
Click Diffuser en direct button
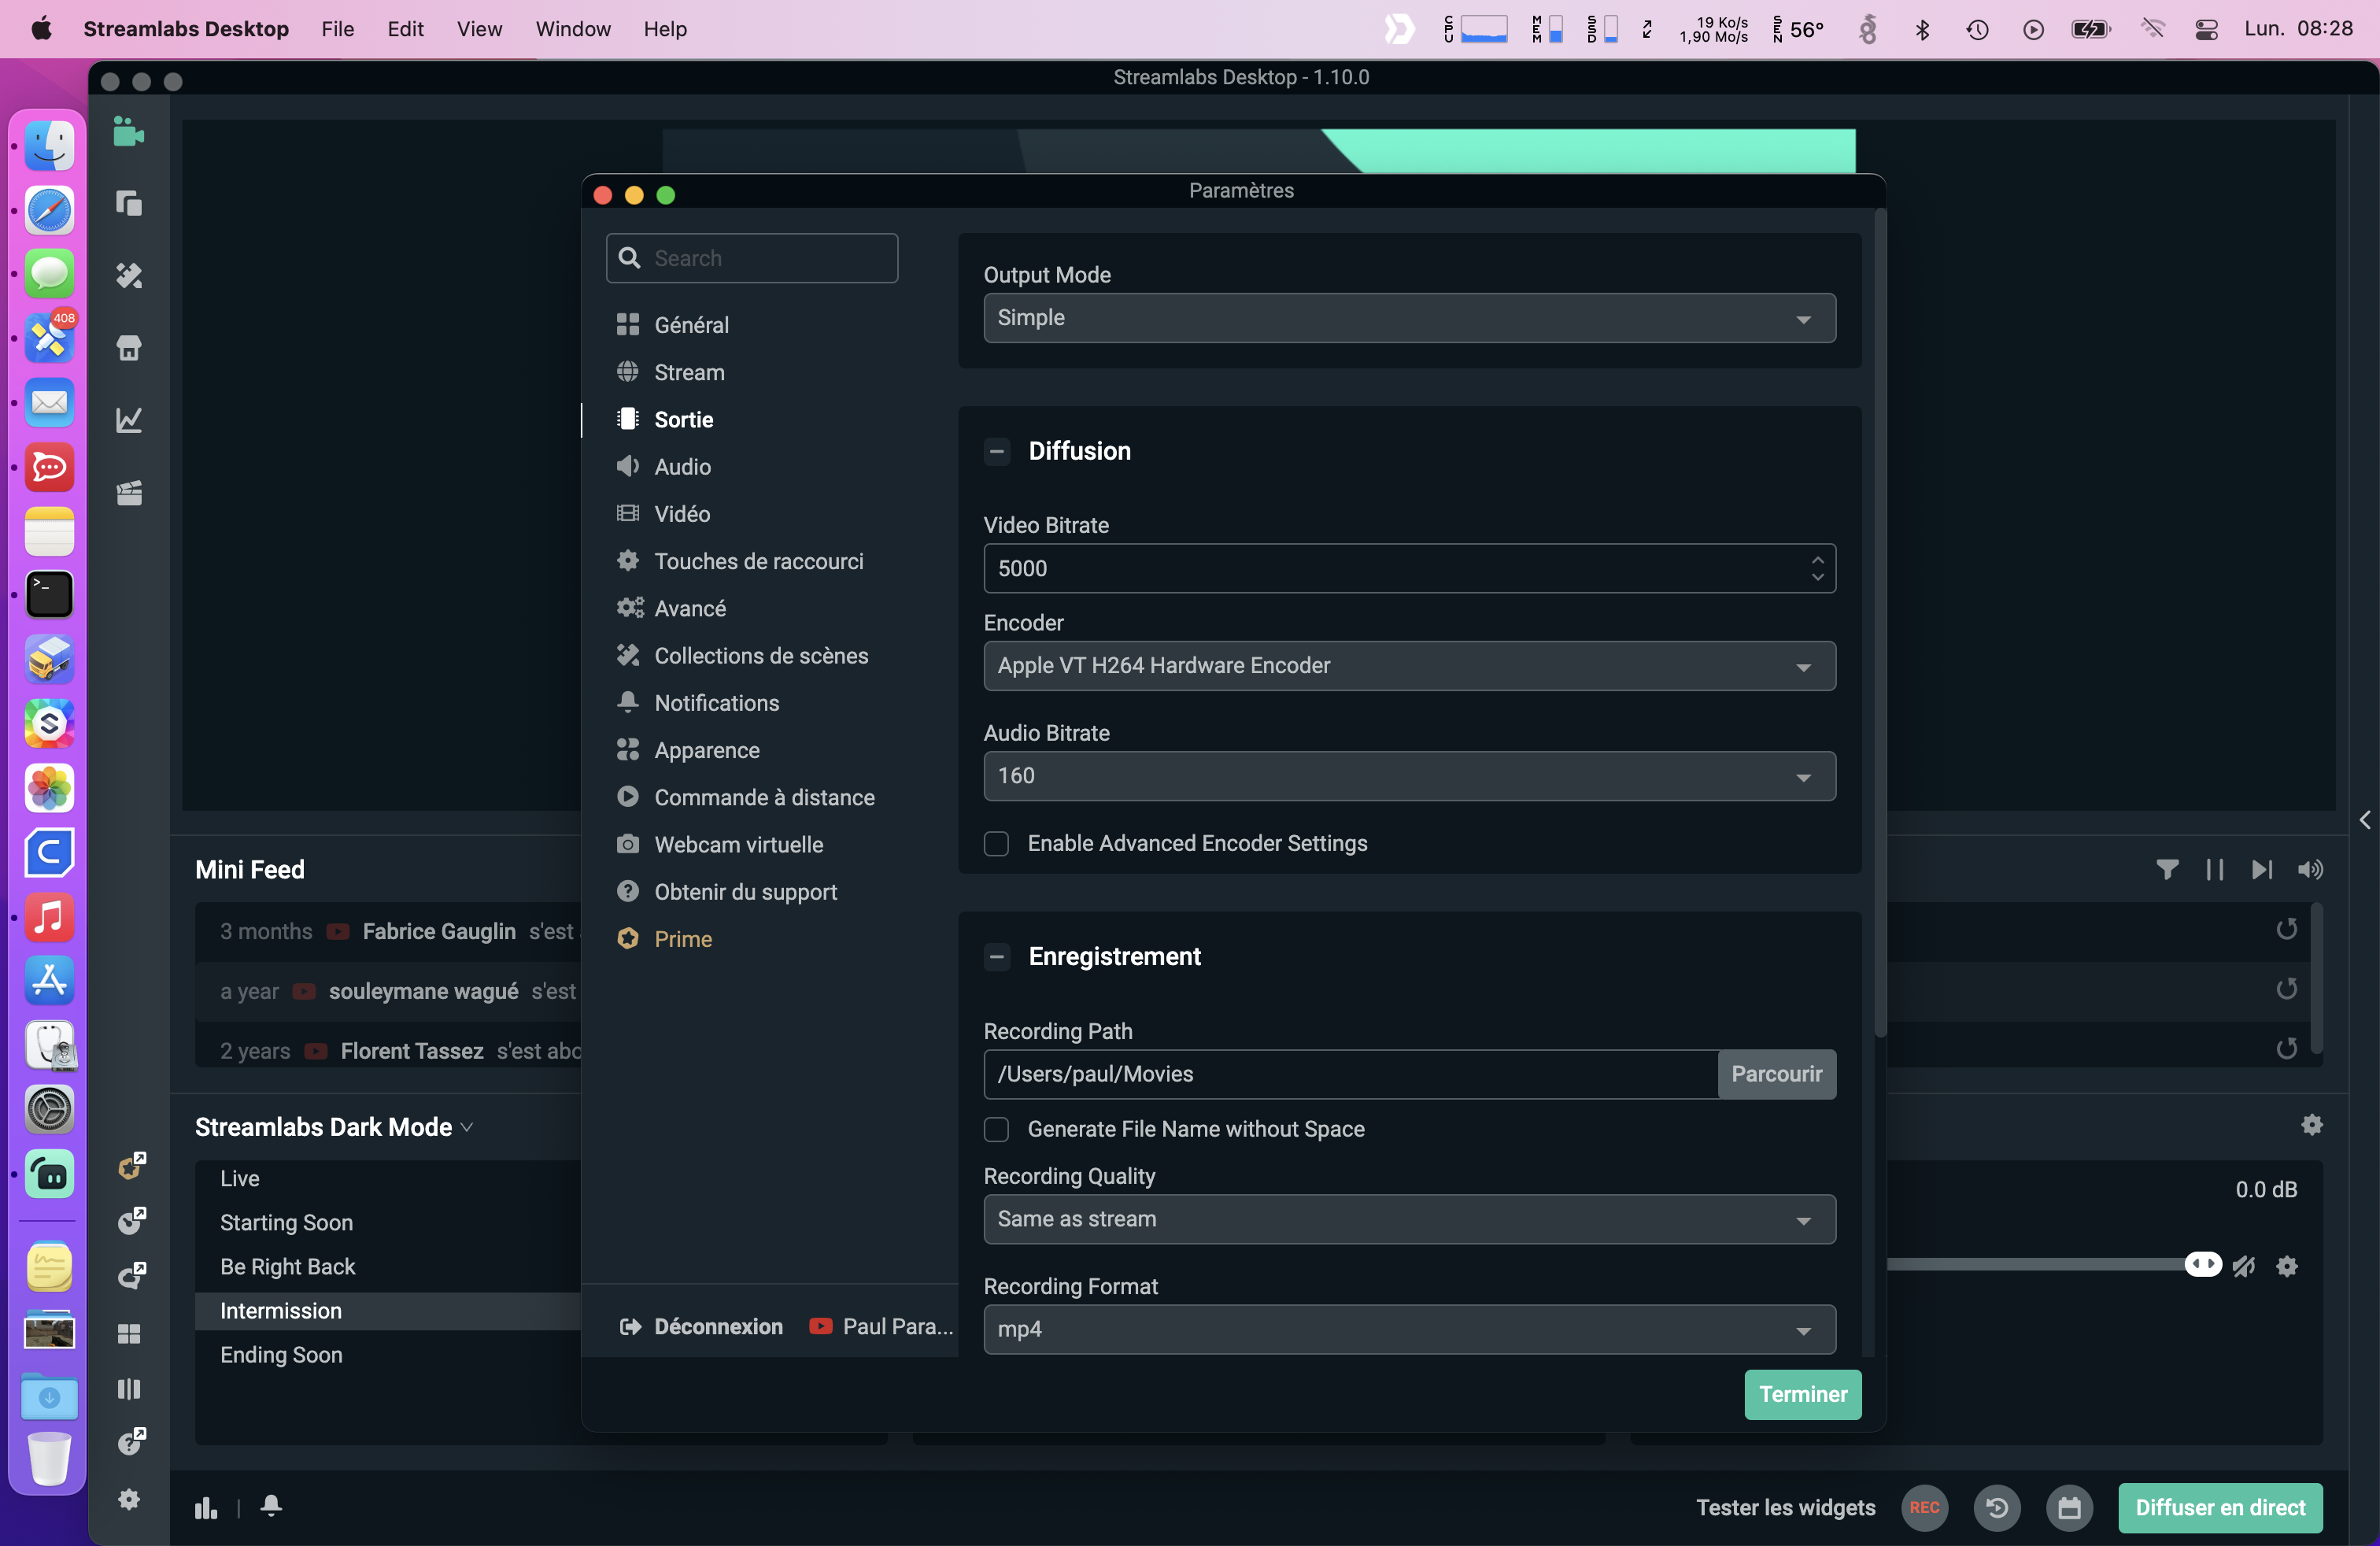2220,1507
